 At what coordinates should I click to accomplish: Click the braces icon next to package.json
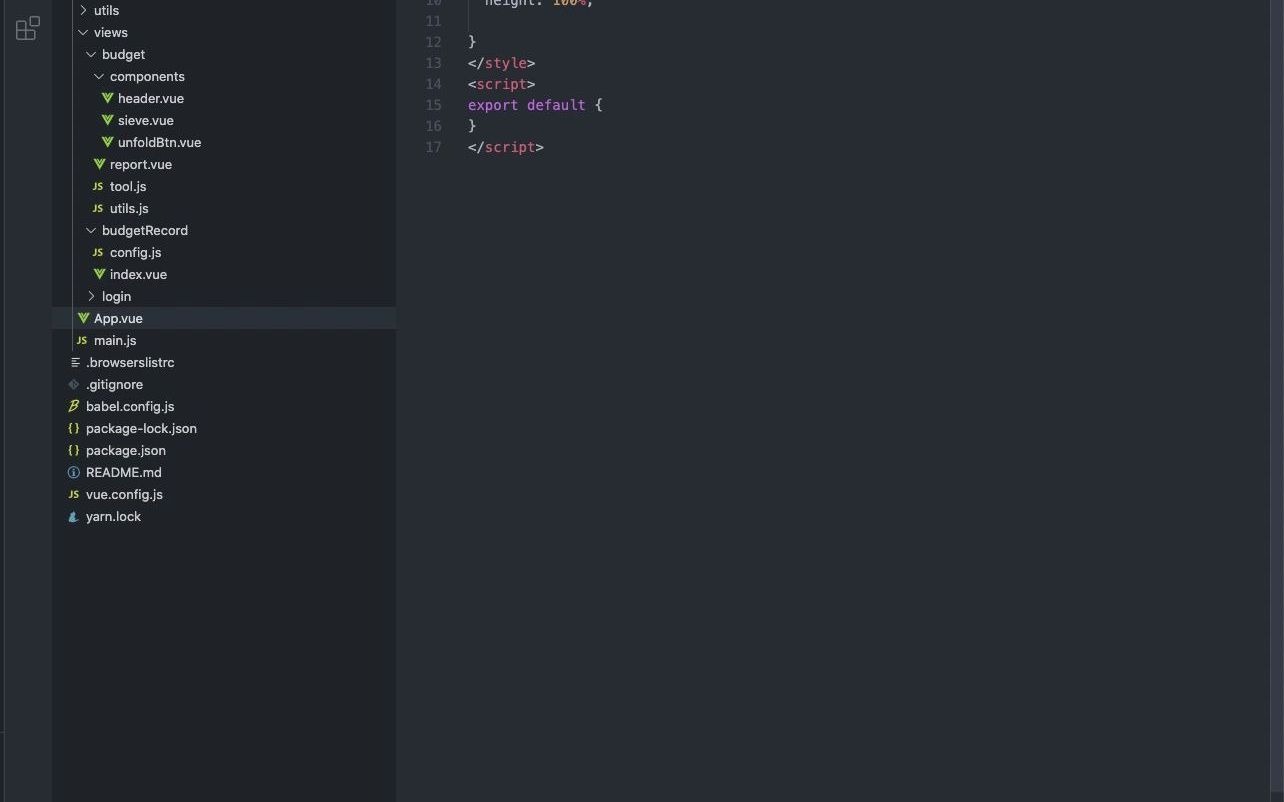click(x=73, y=450)
